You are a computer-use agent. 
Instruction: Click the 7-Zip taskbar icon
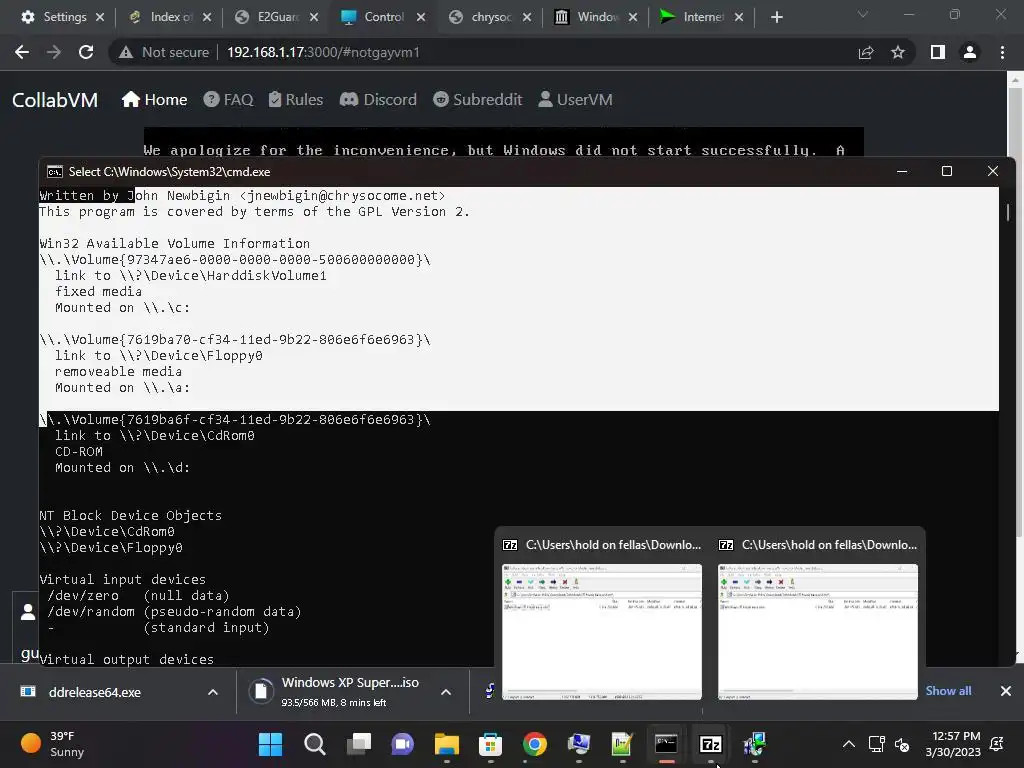pos(711,744)
